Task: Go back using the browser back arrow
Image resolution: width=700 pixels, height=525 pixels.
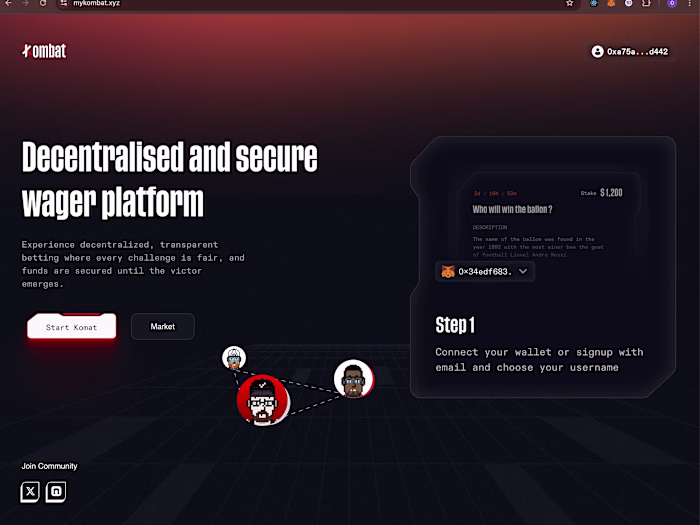Action: coord(8,3)
